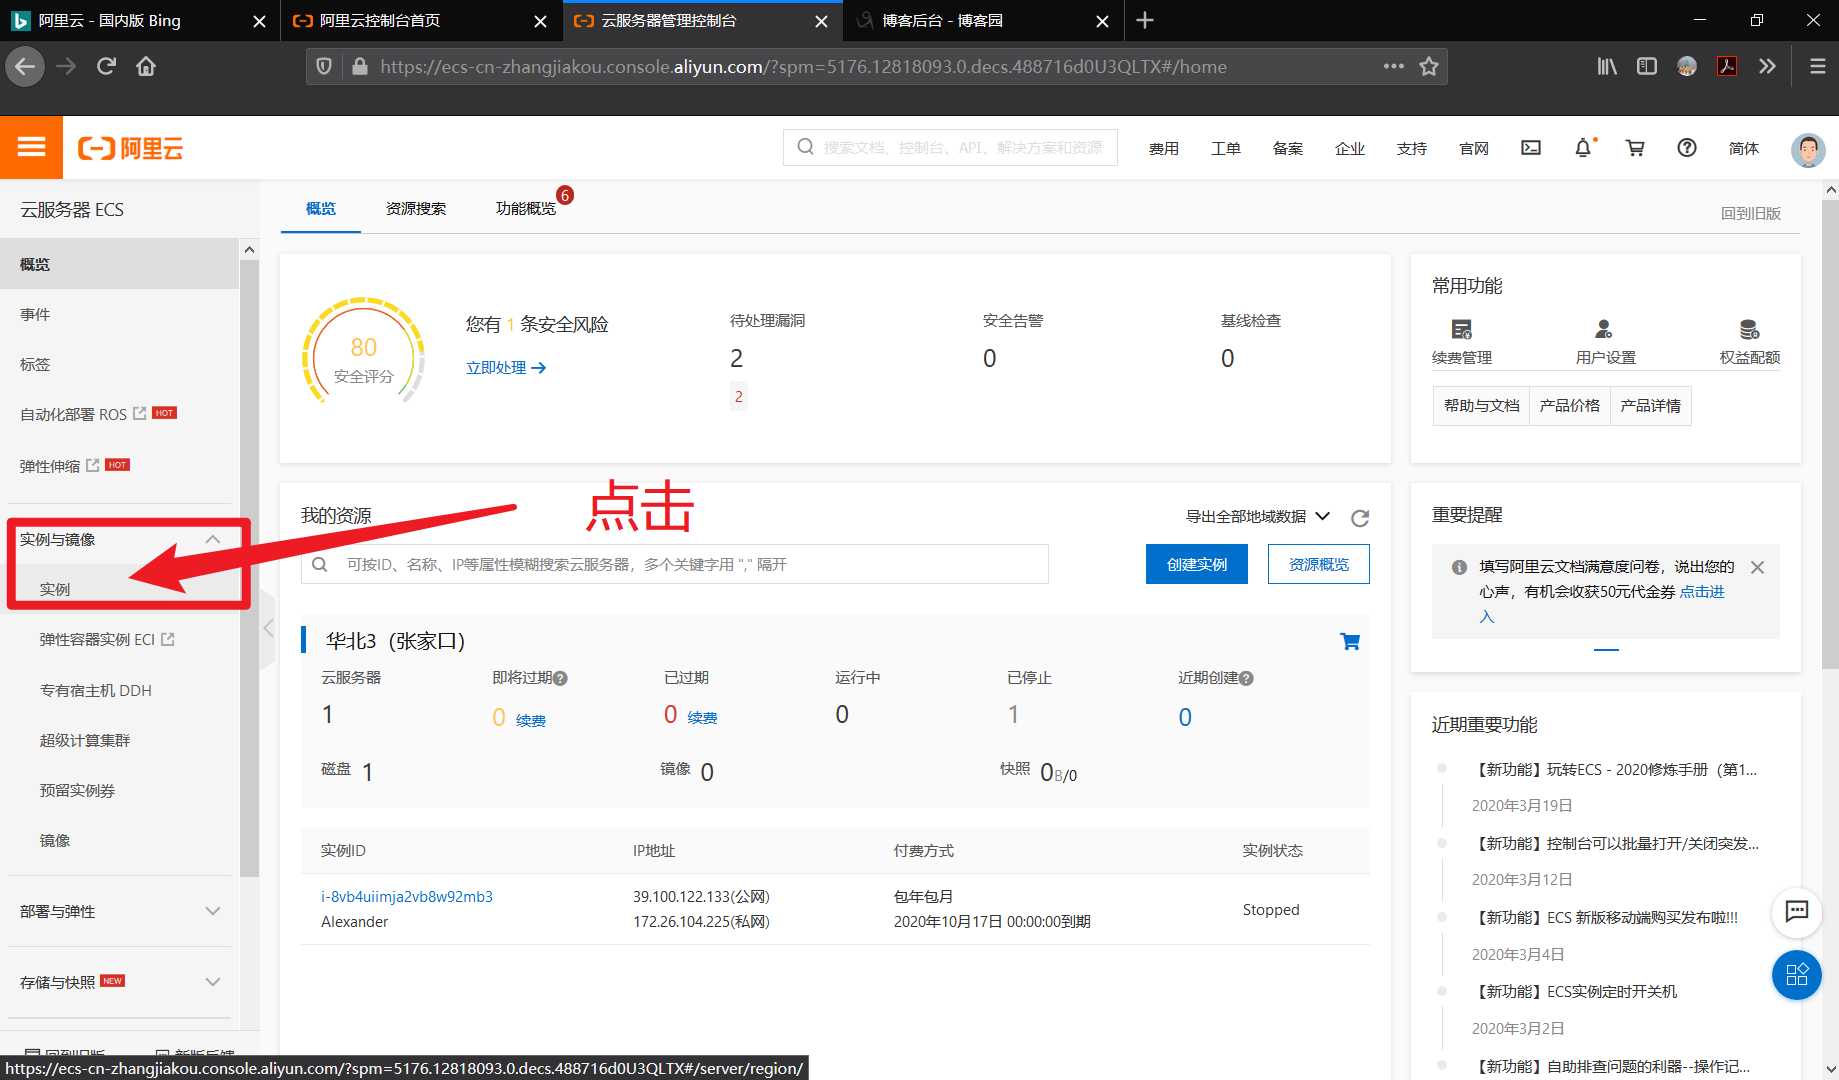This screenshot has height=1080, width=1839.
Task: Open the 备案 top menu
Action: pos(1288,148)
